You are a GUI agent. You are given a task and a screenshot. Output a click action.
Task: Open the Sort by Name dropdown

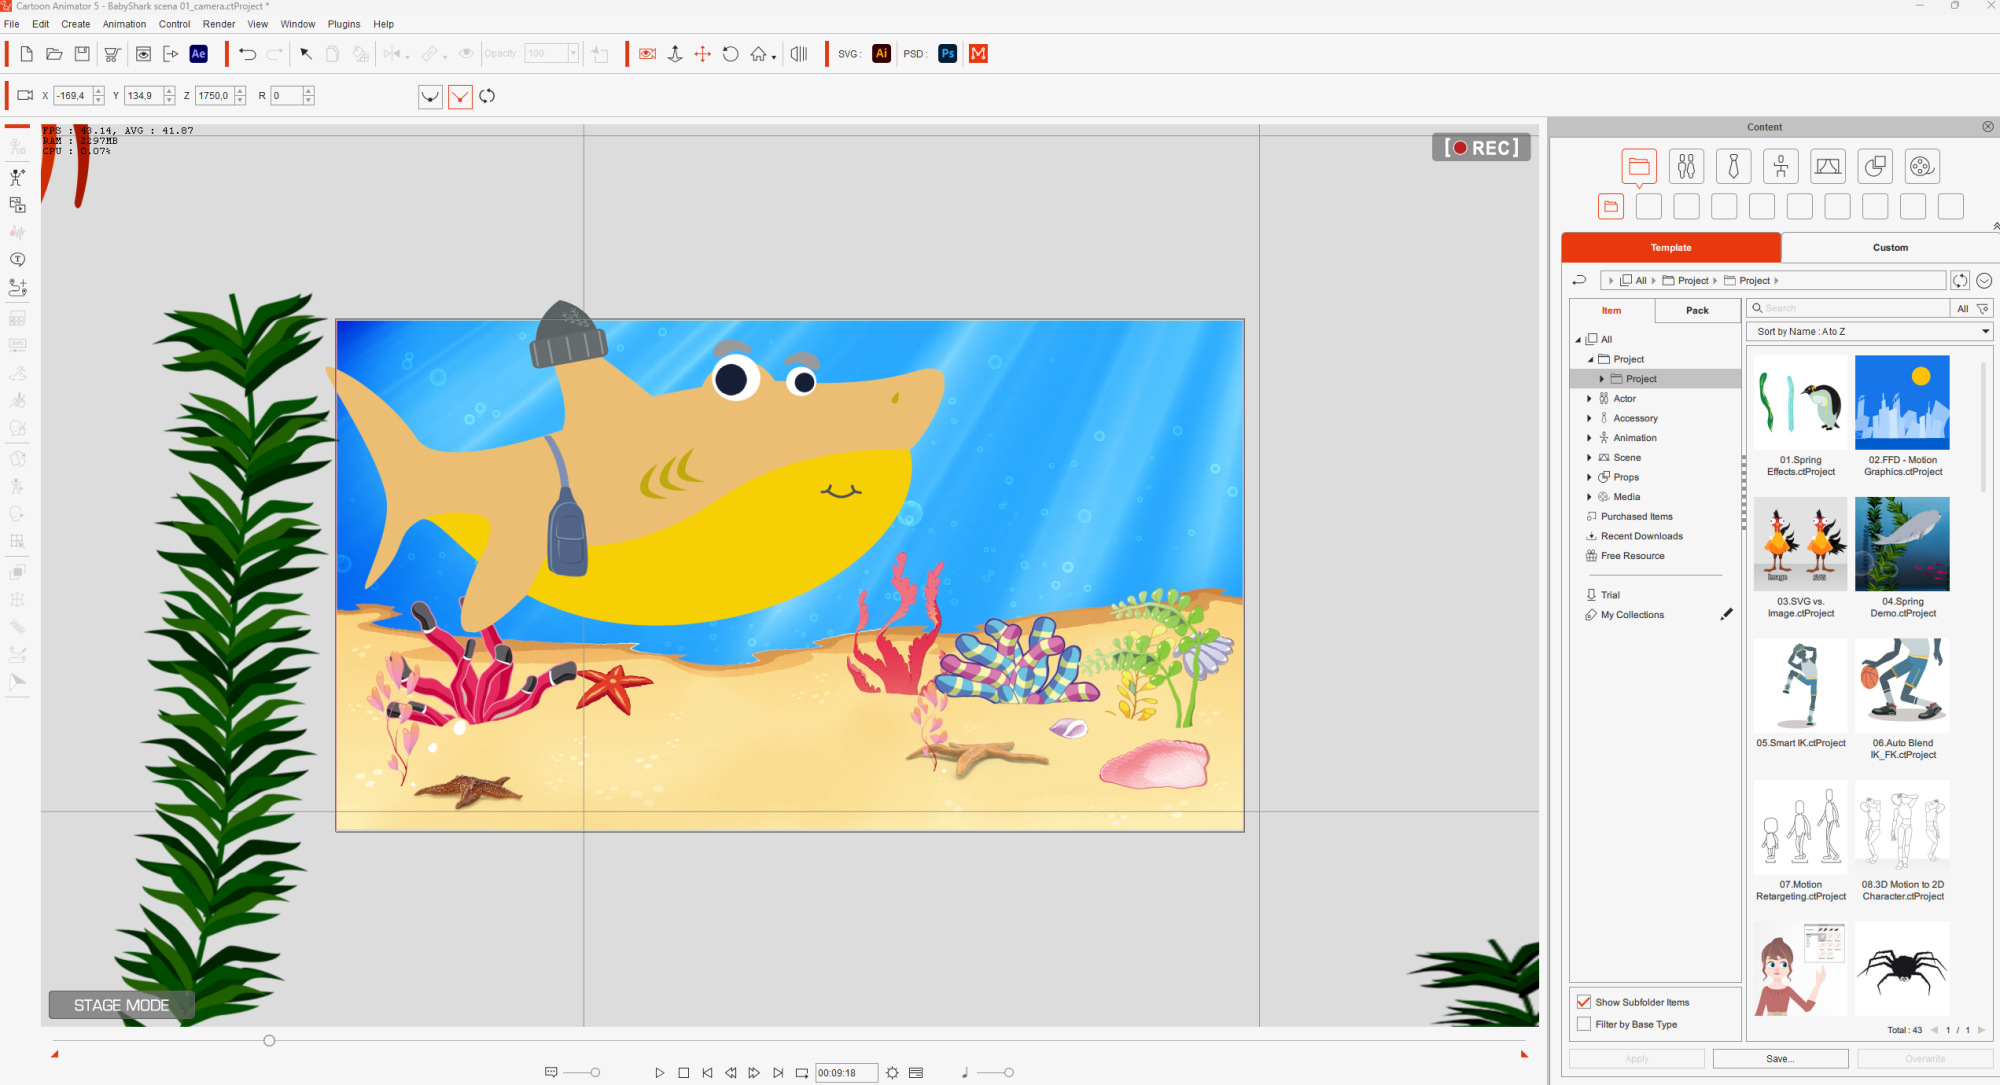click(1870, 331)
